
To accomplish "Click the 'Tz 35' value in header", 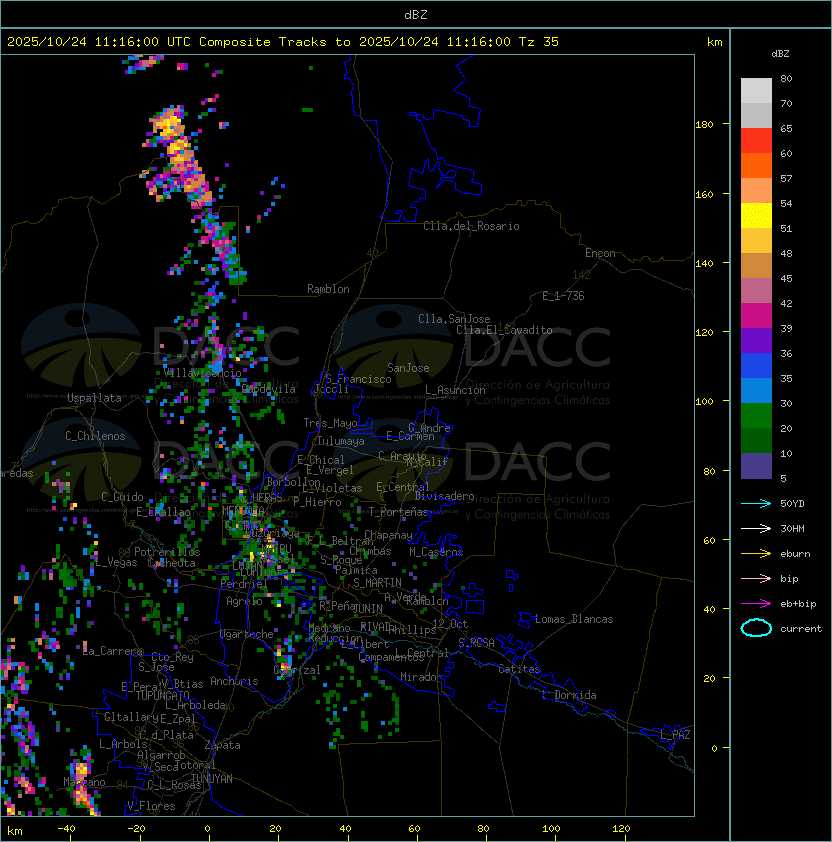I will (x=539, y=42).
